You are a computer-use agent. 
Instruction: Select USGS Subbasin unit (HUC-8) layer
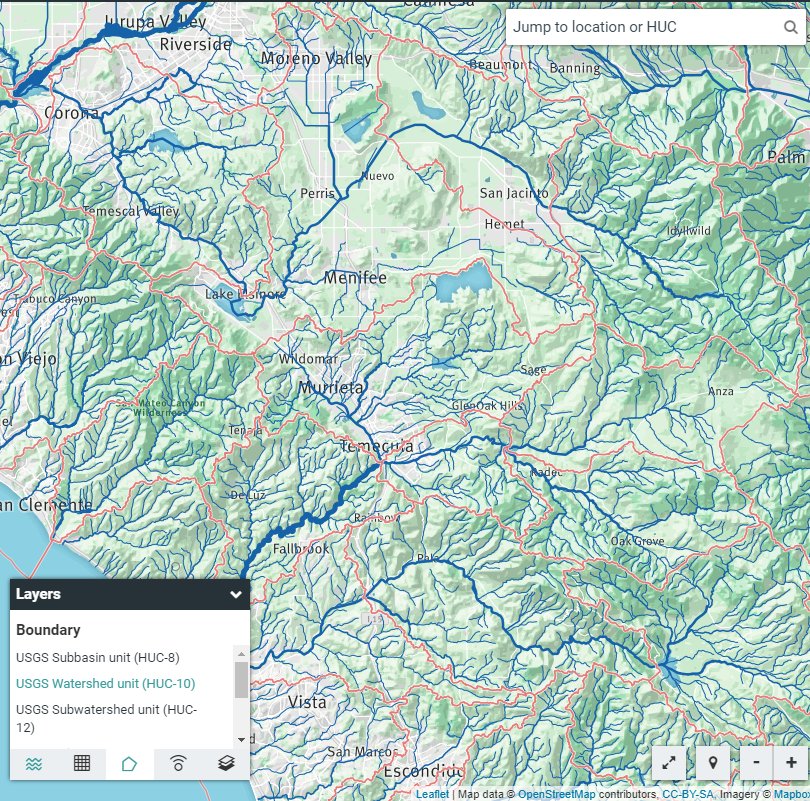98,657
